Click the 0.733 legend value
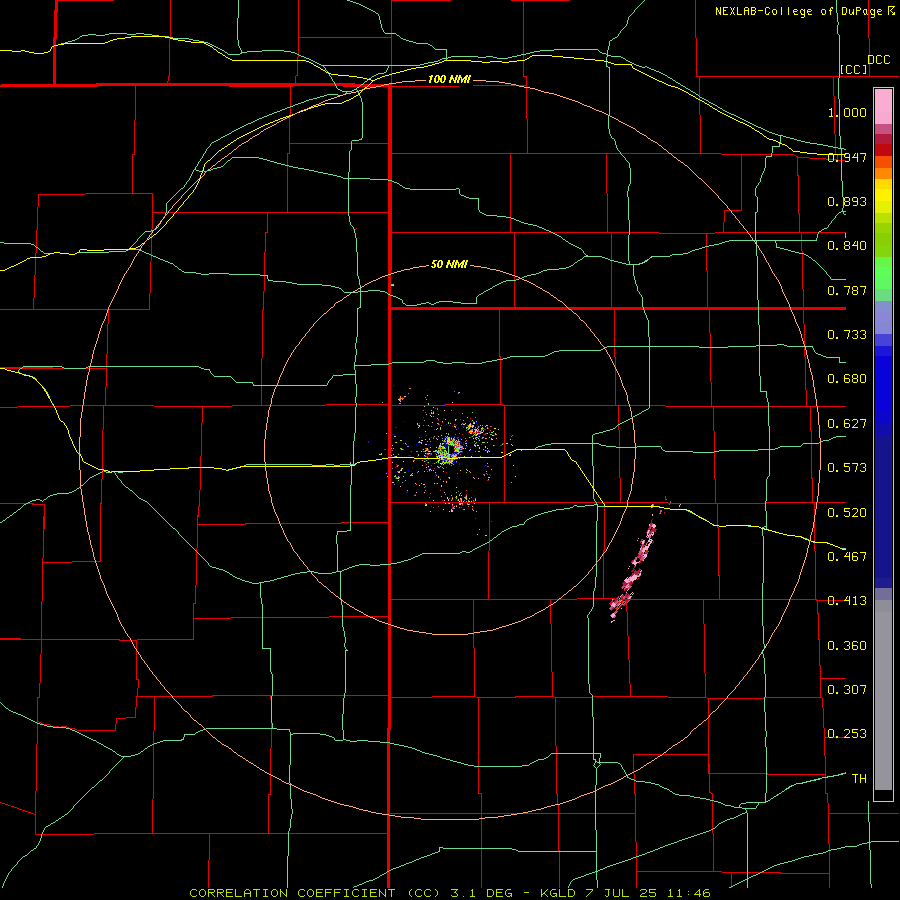900x900 pixels. (x=847, y=335)
